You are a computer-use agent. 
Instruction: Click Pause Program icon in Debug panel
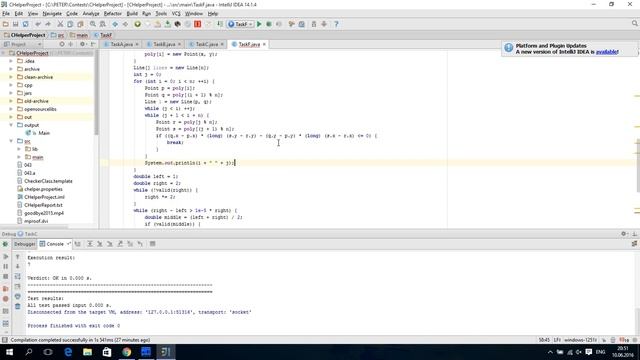6,267
